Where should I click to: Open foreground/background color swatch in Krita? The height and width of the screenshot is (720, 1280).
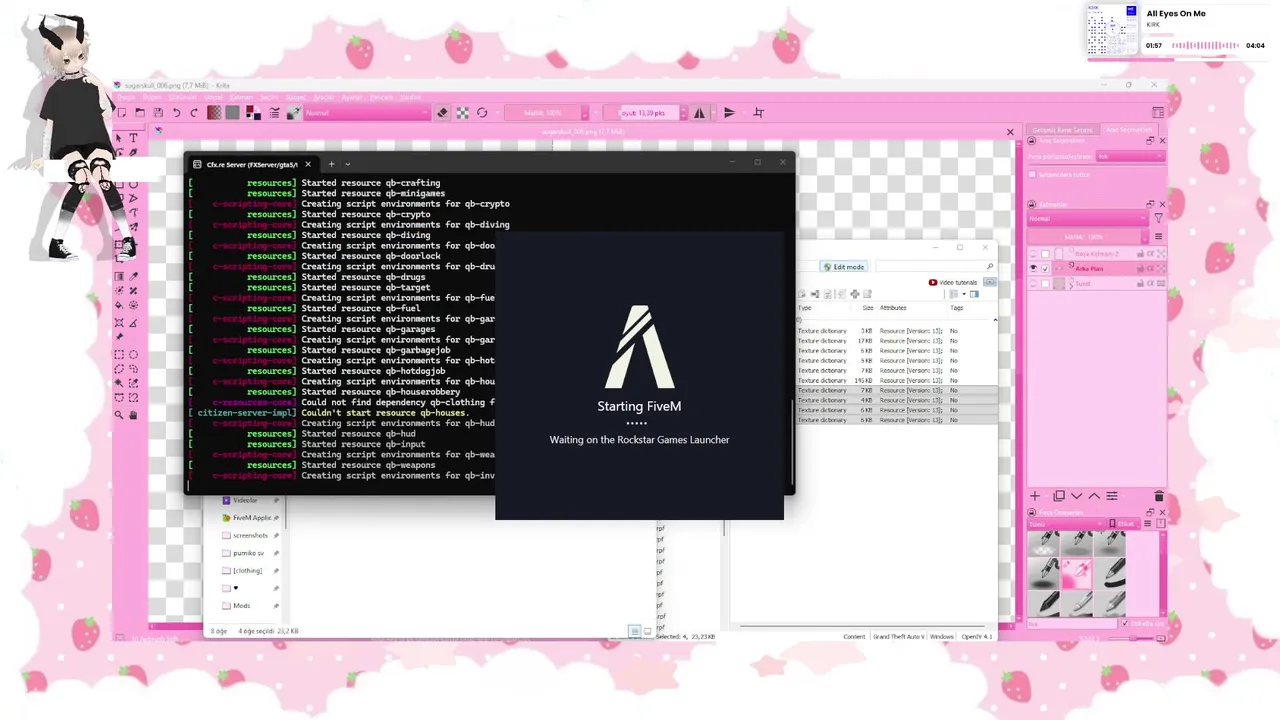click(x=253, y=112)
